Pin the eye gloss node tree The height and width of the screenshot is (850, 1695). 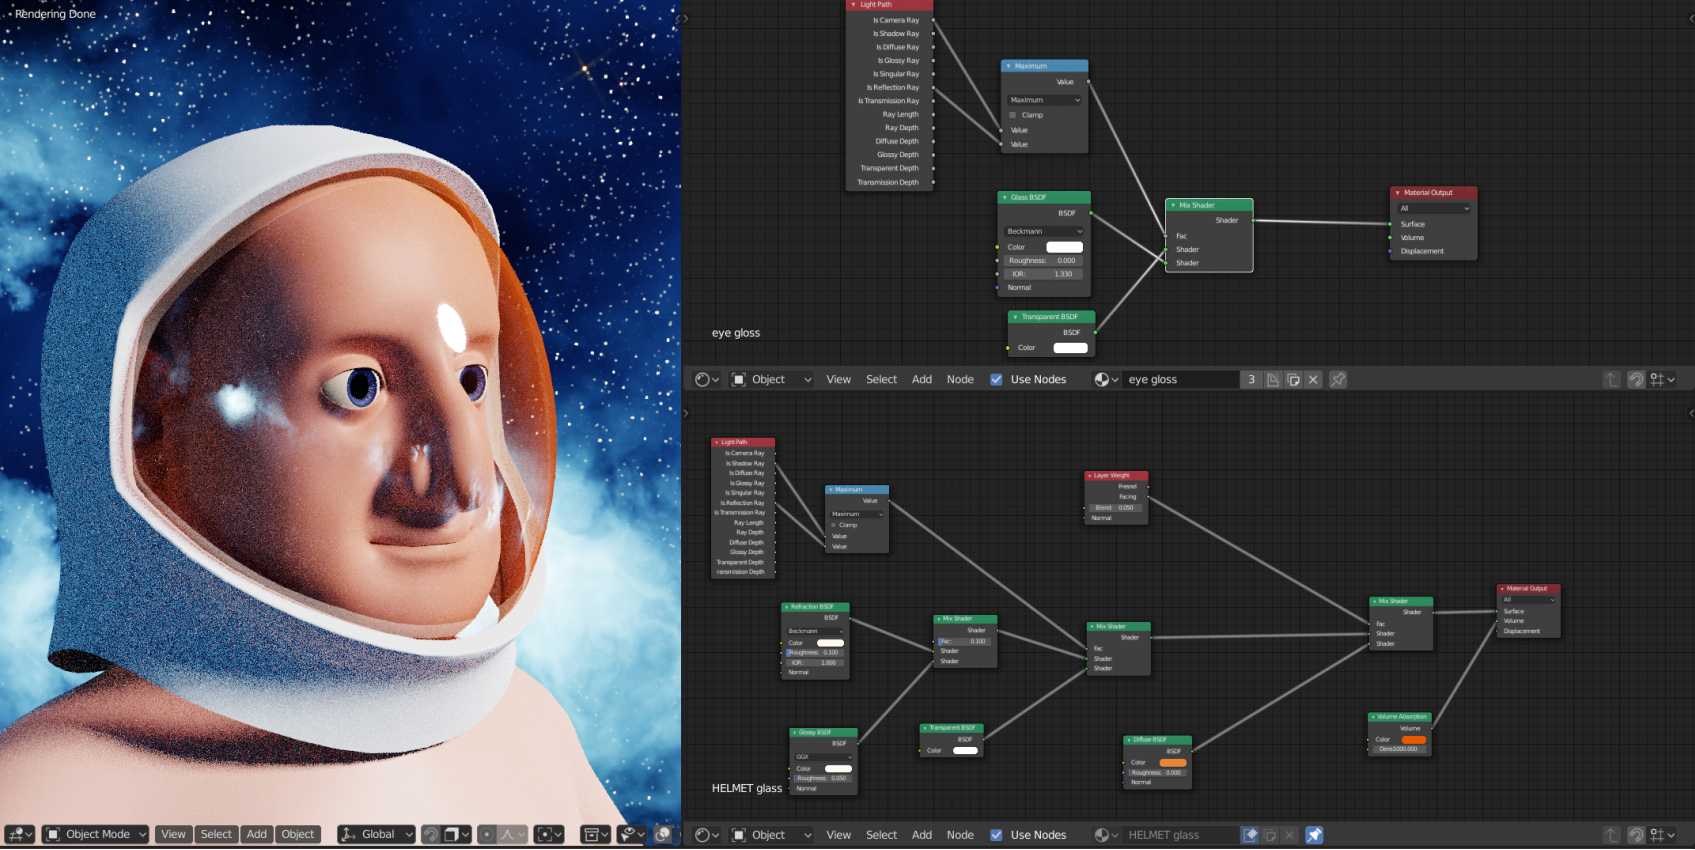(x=1338, y=379)
